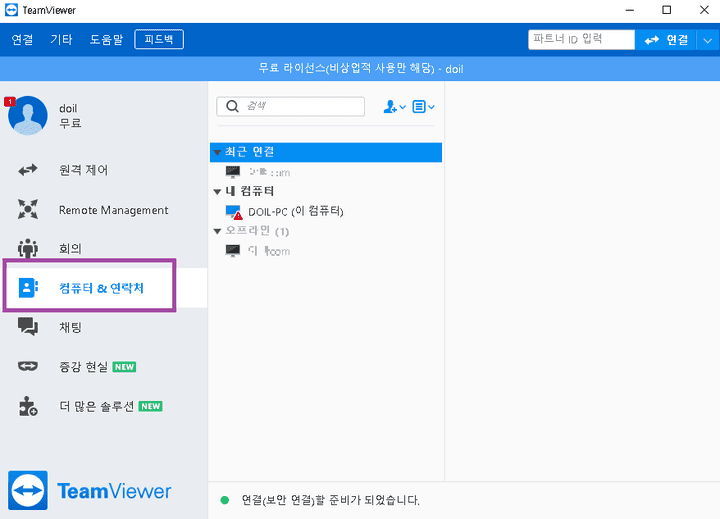Click the contacts address book icon
Image resolution: width=720 pixels, height=519 pixels.
[28, 288]
